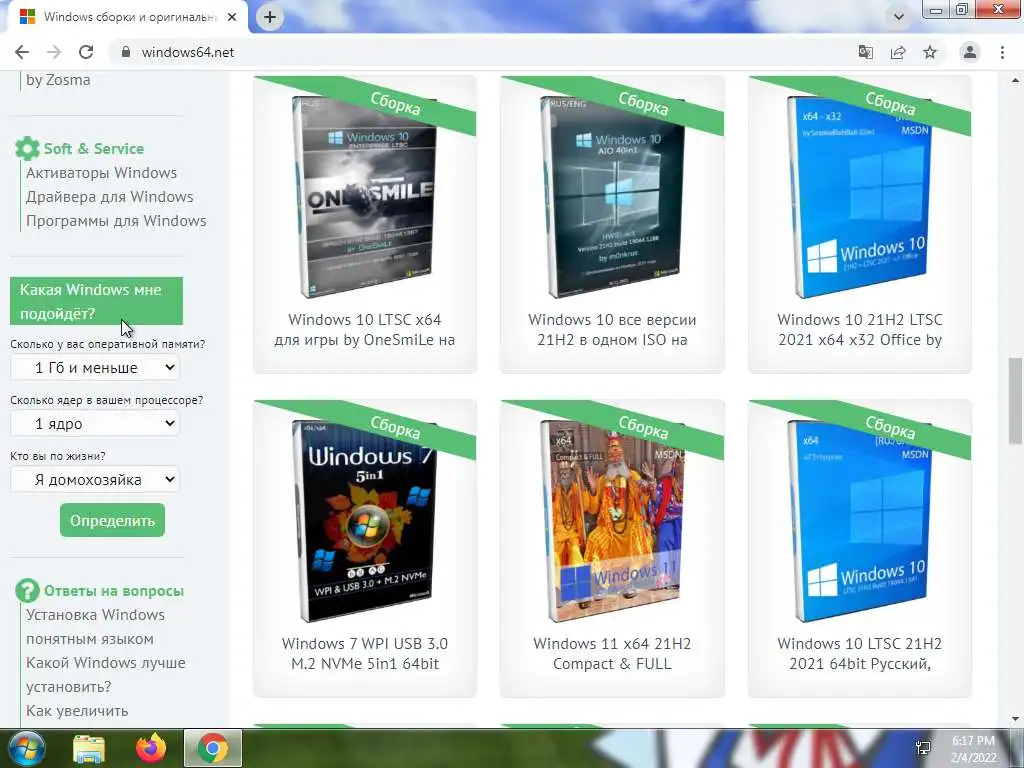Viewport: 1024px width, 768px height.
Task: Click title Windows 10 21H2 LTSC 2021 x64 x32 Office
Action: pyautogui.click(x=859, y=330)
